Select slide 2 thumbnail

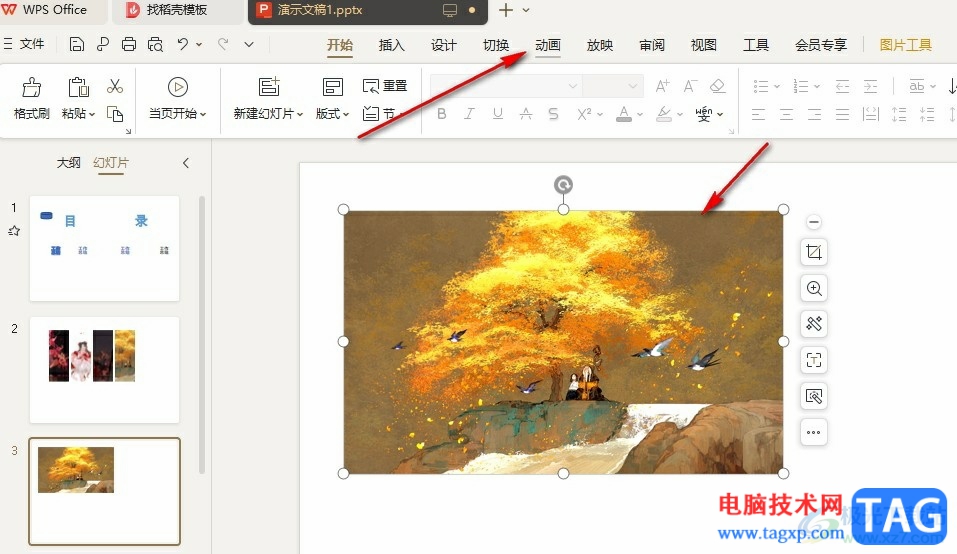coord(104,370)
